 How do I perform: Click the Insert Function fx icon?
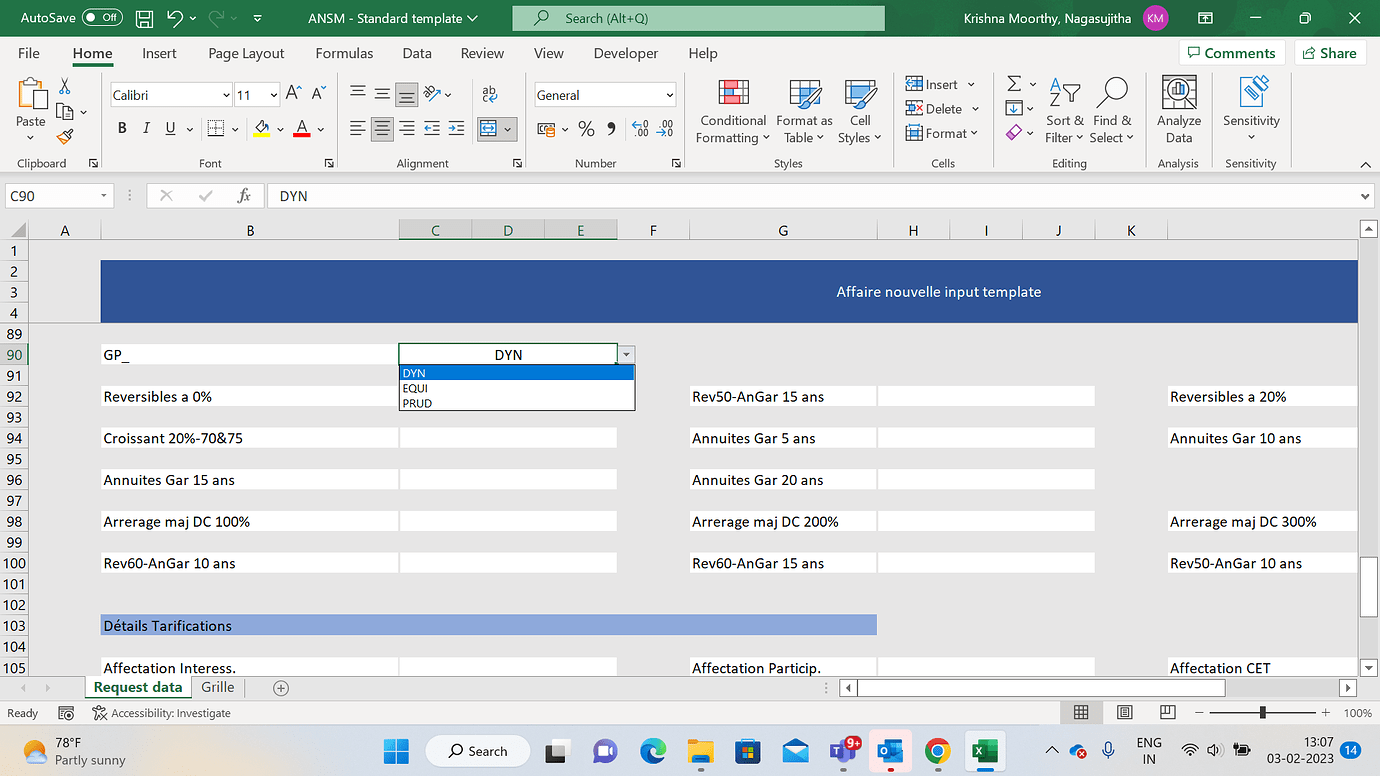[243, 196]
